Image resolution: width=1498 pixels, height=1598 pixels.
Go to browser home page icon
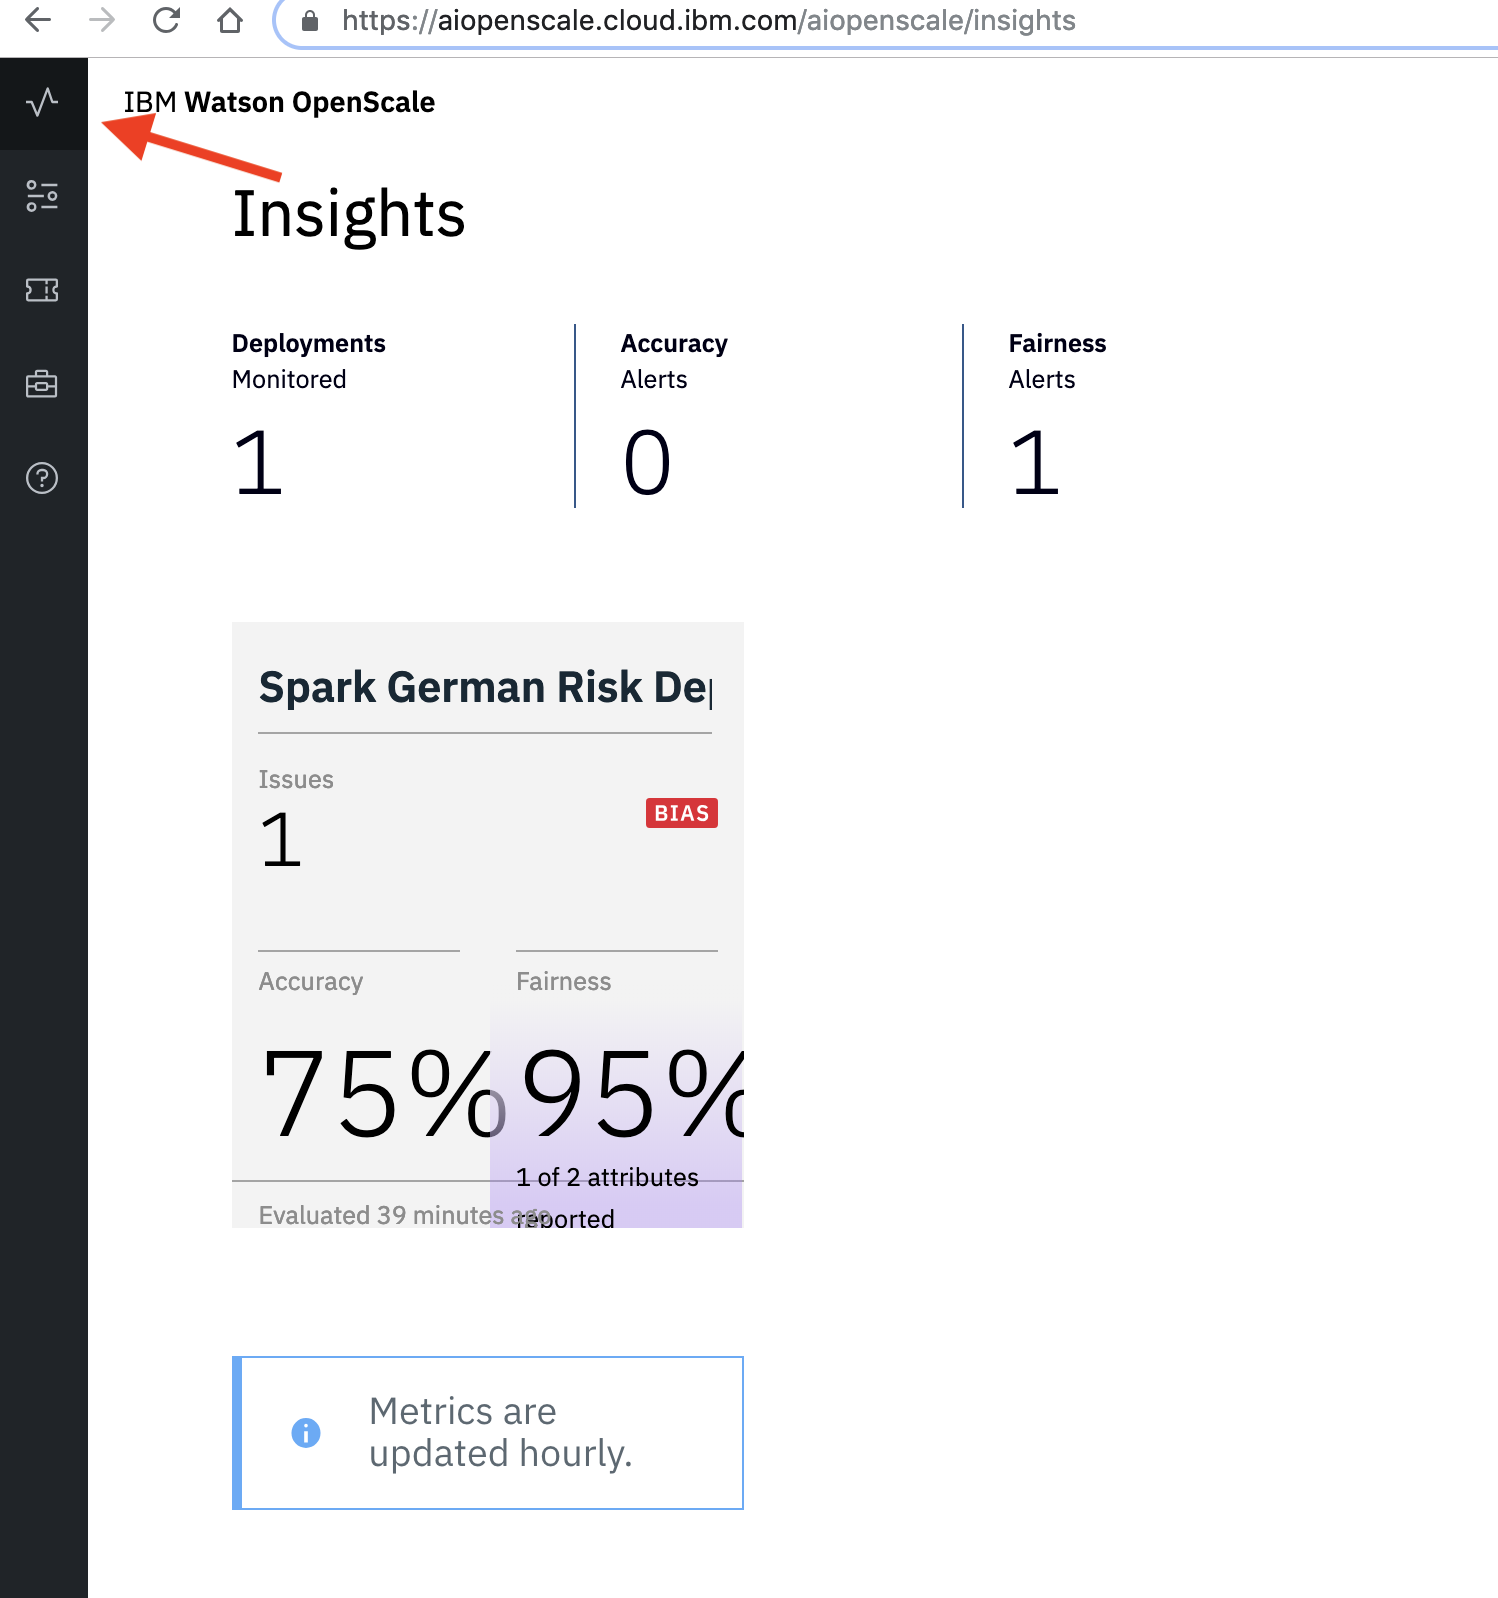point(230,20)
